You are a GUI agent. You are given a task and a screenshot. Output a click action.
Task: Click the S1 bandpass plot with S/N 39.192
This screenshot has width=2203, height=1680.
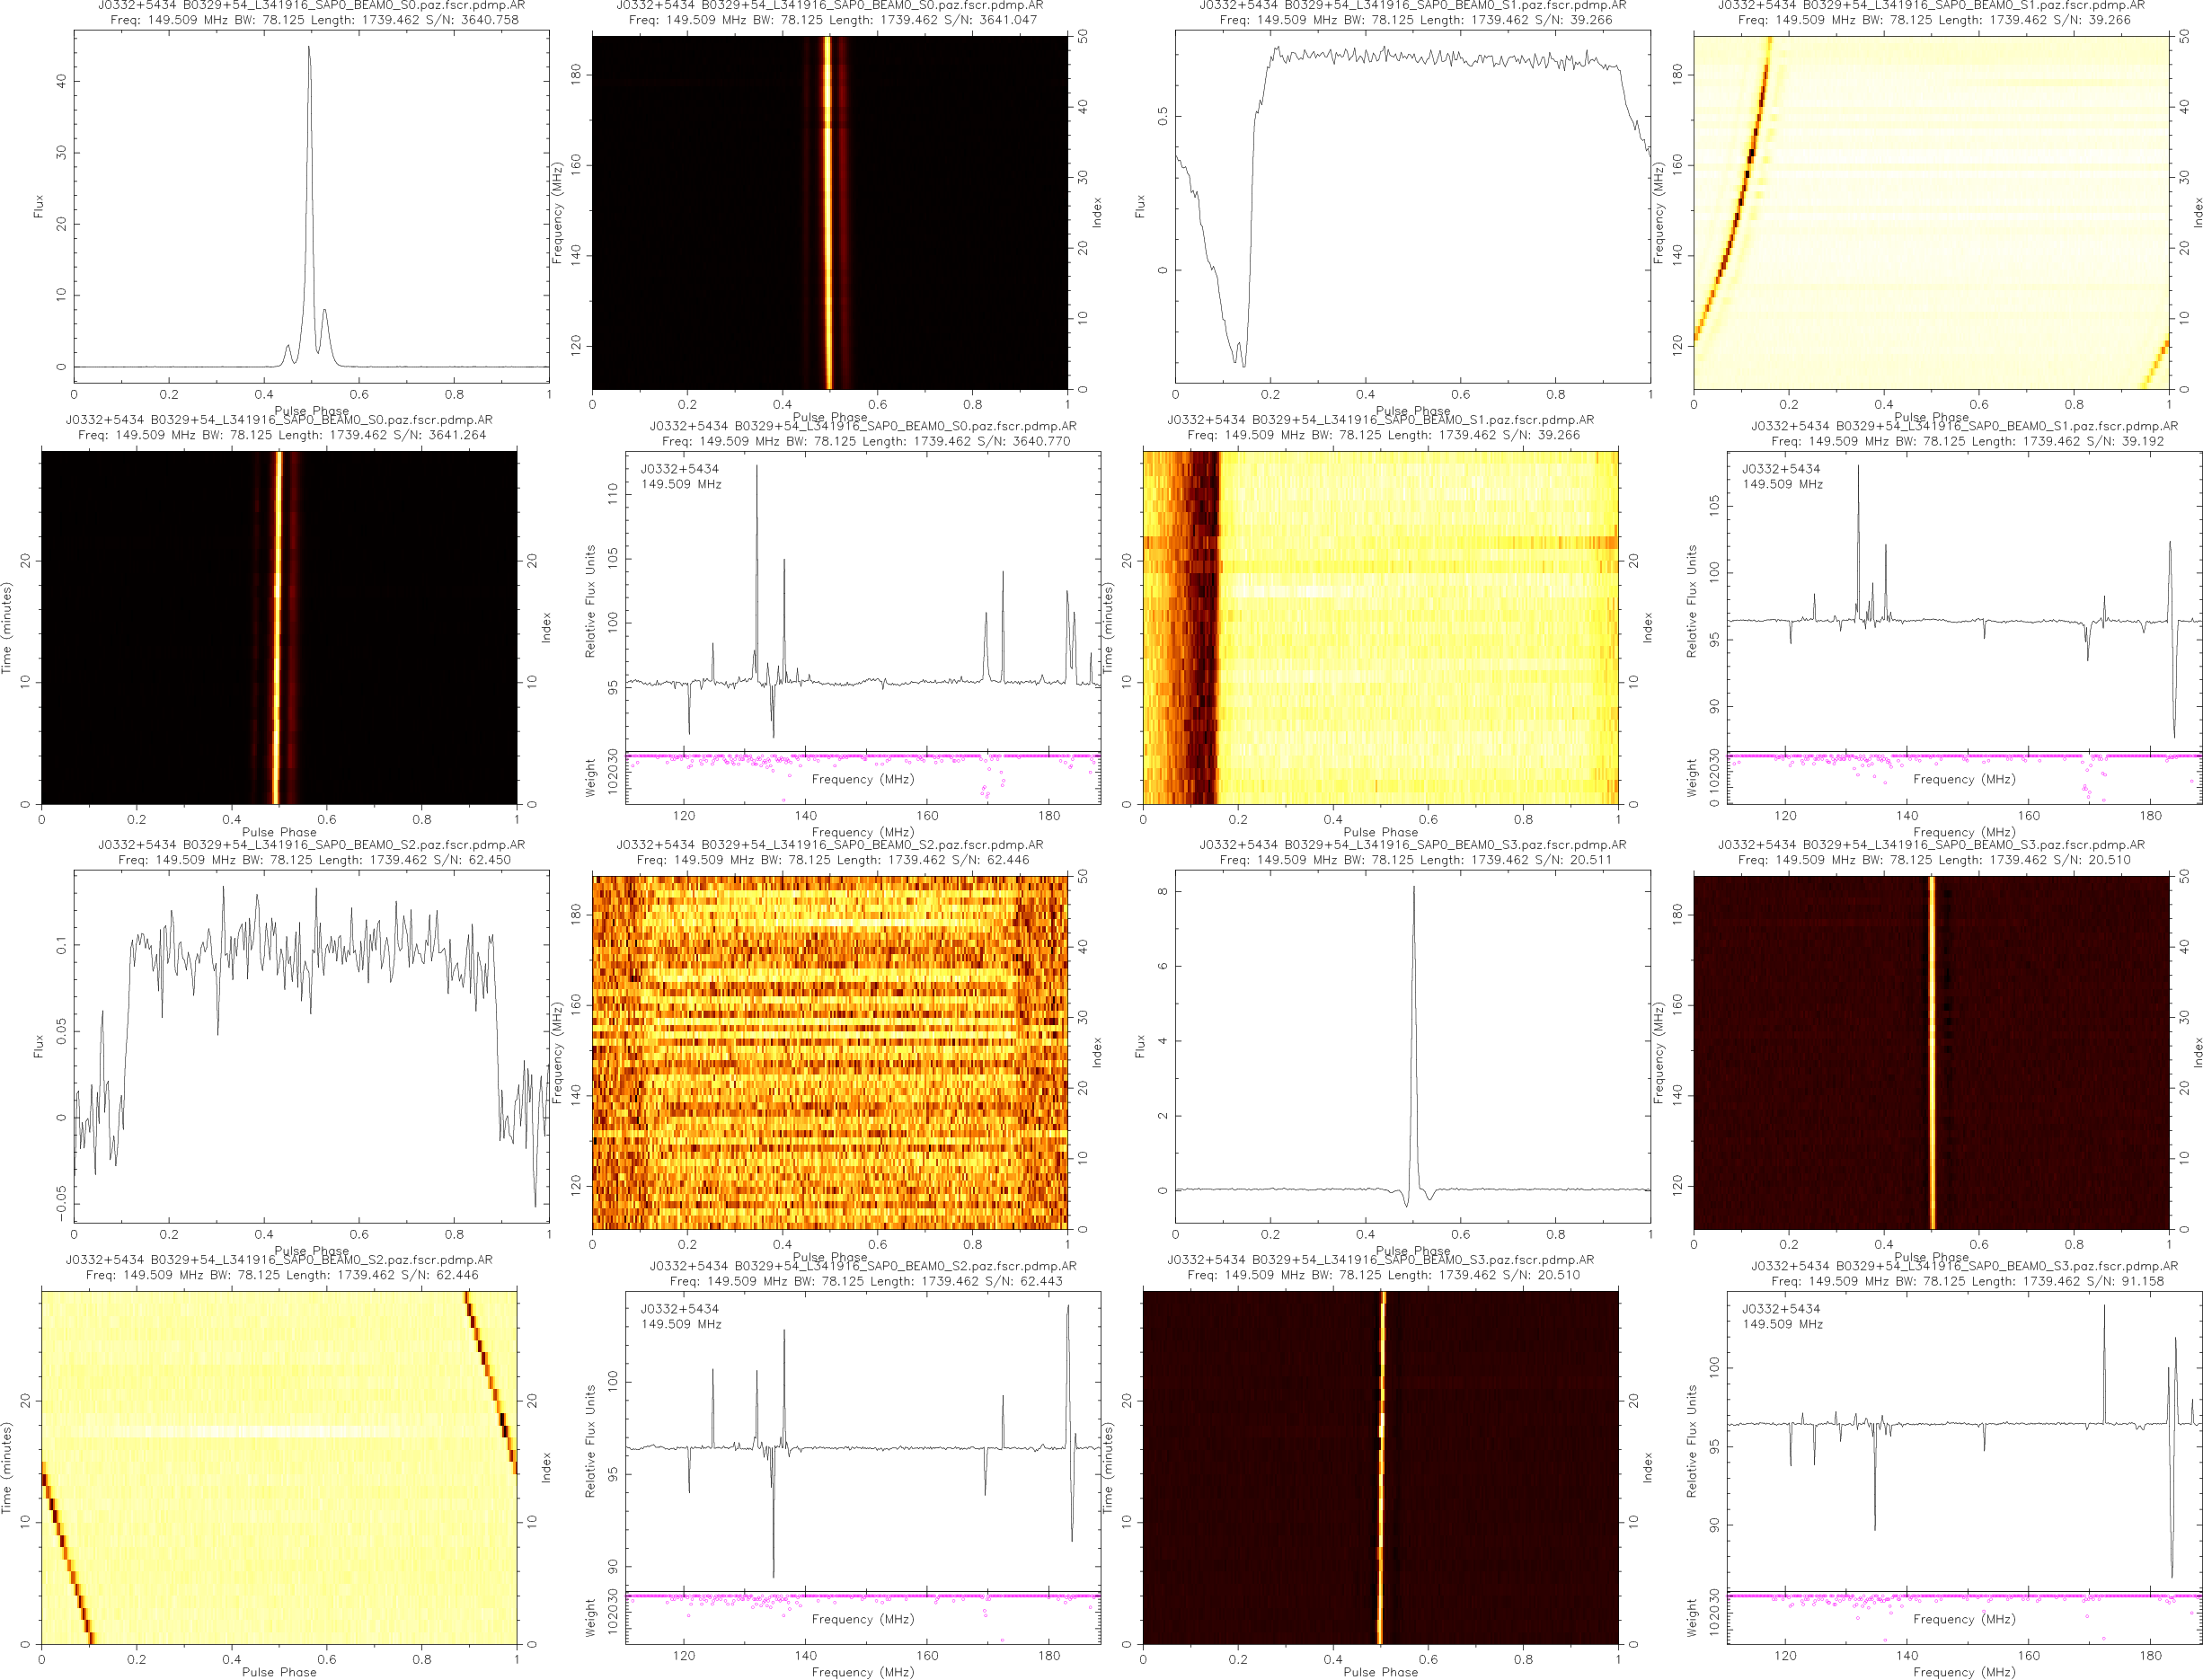pyautogui.click(x=1964, y=600)
